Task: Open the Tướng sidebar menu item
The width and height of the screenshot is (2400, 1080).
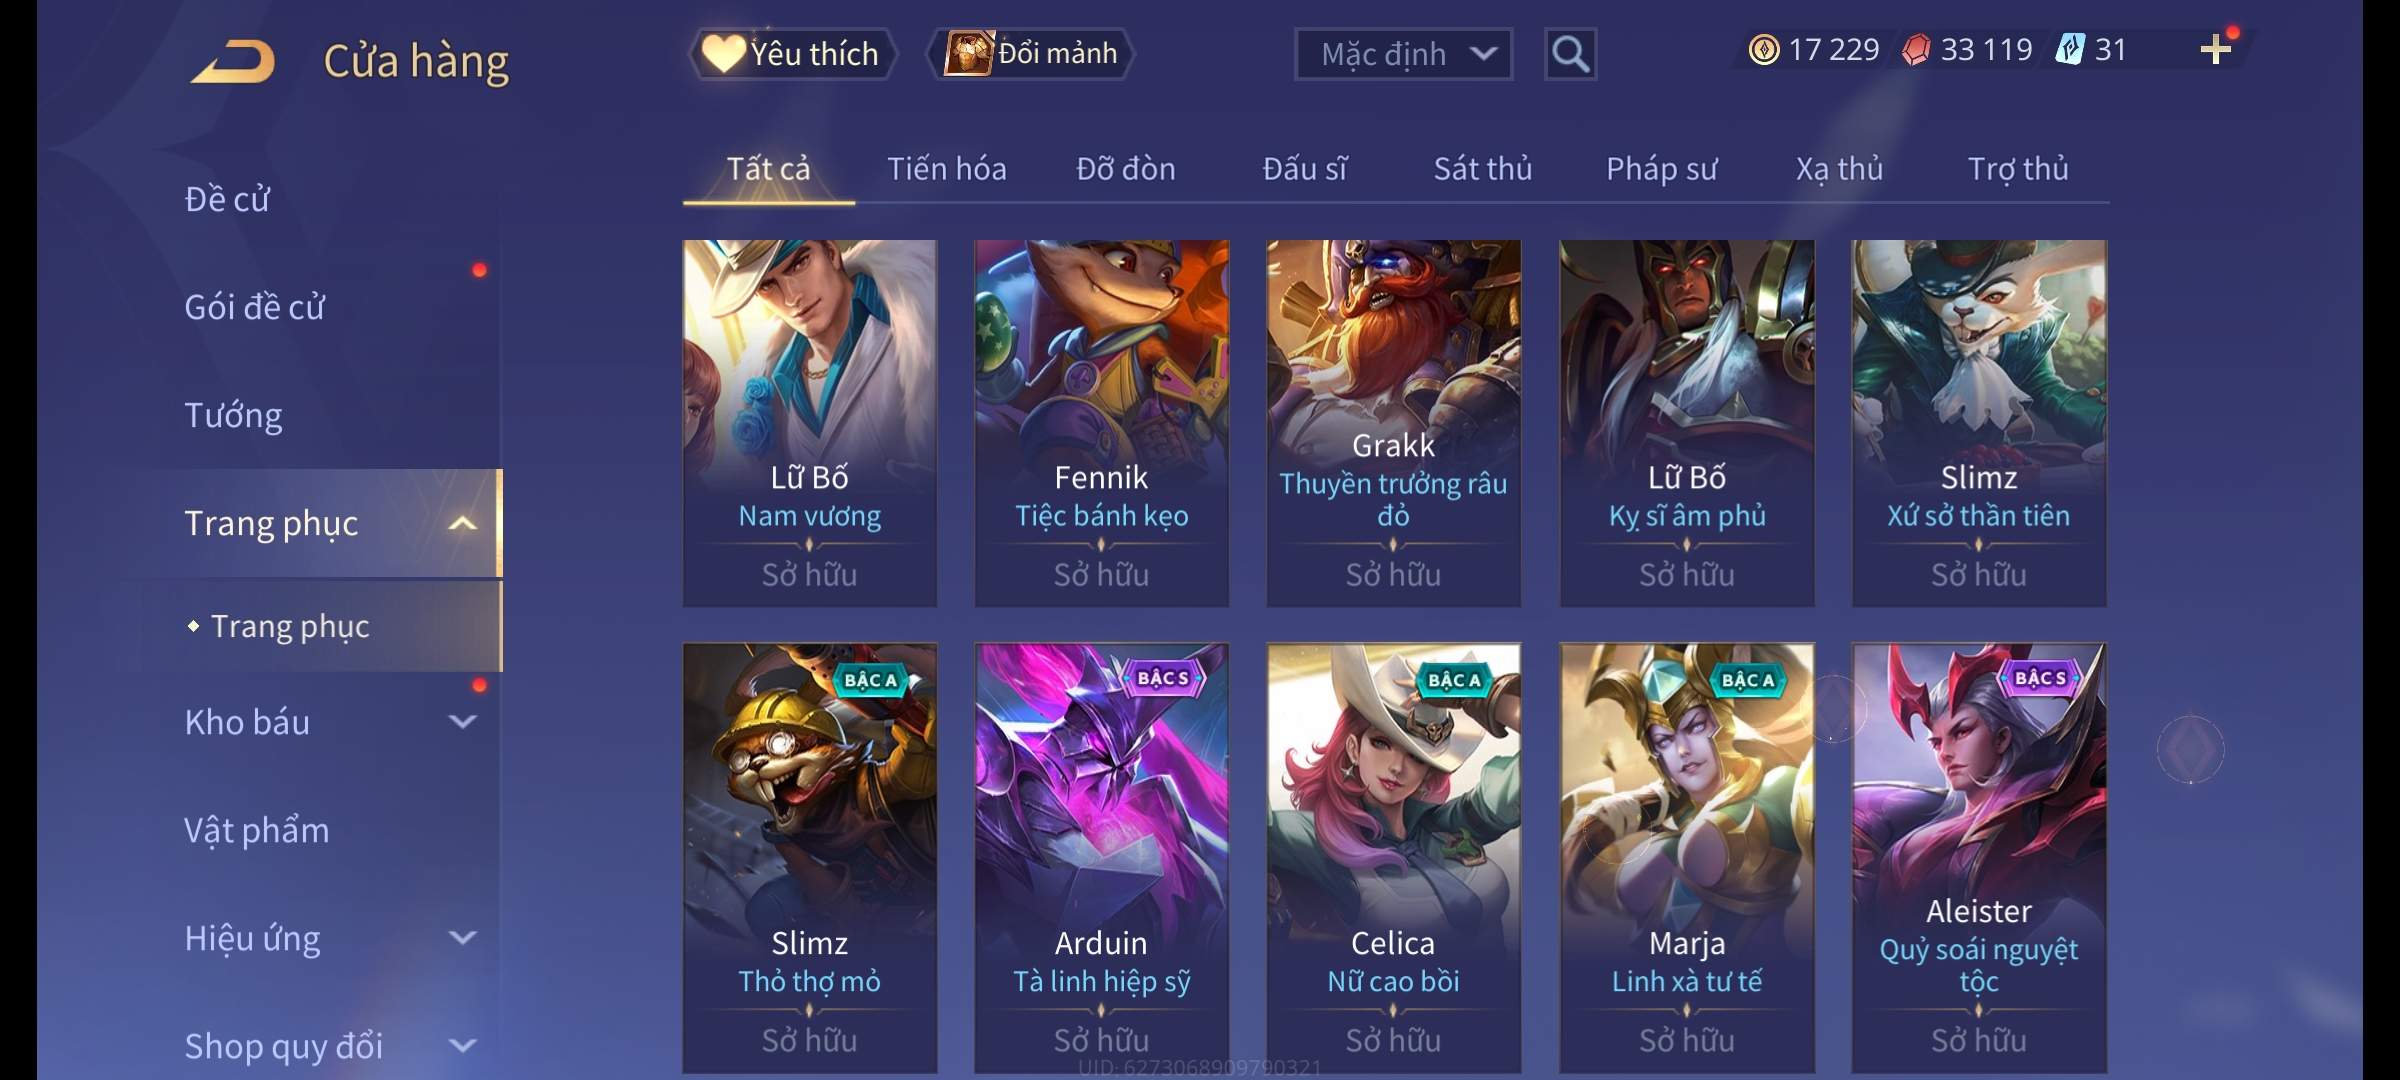Action: (x=233, y=415)
